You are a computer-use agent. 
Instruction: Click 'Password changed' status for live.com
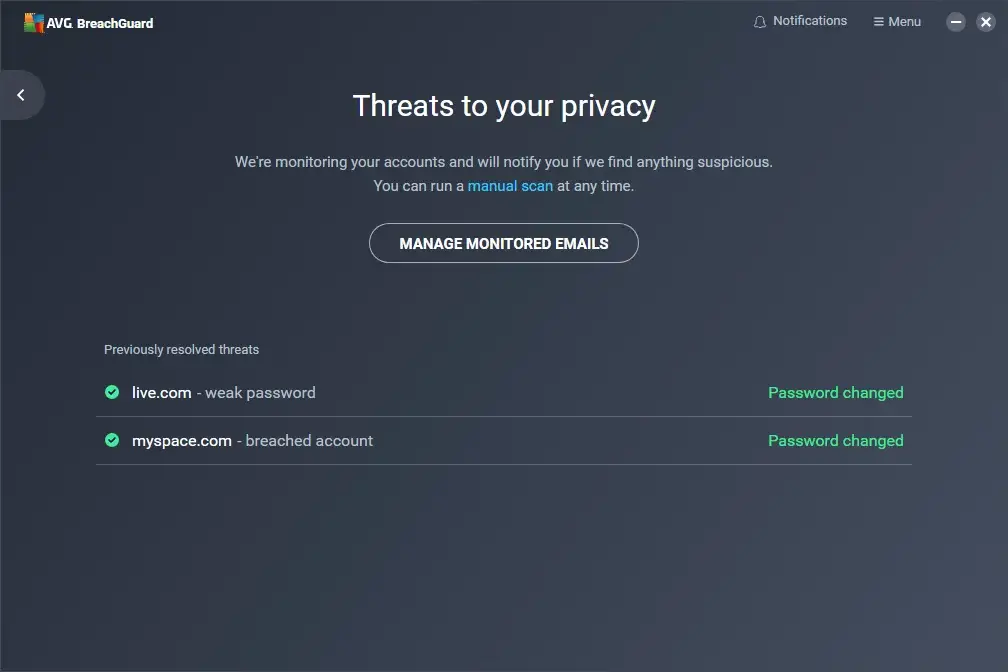coord(835,393)
